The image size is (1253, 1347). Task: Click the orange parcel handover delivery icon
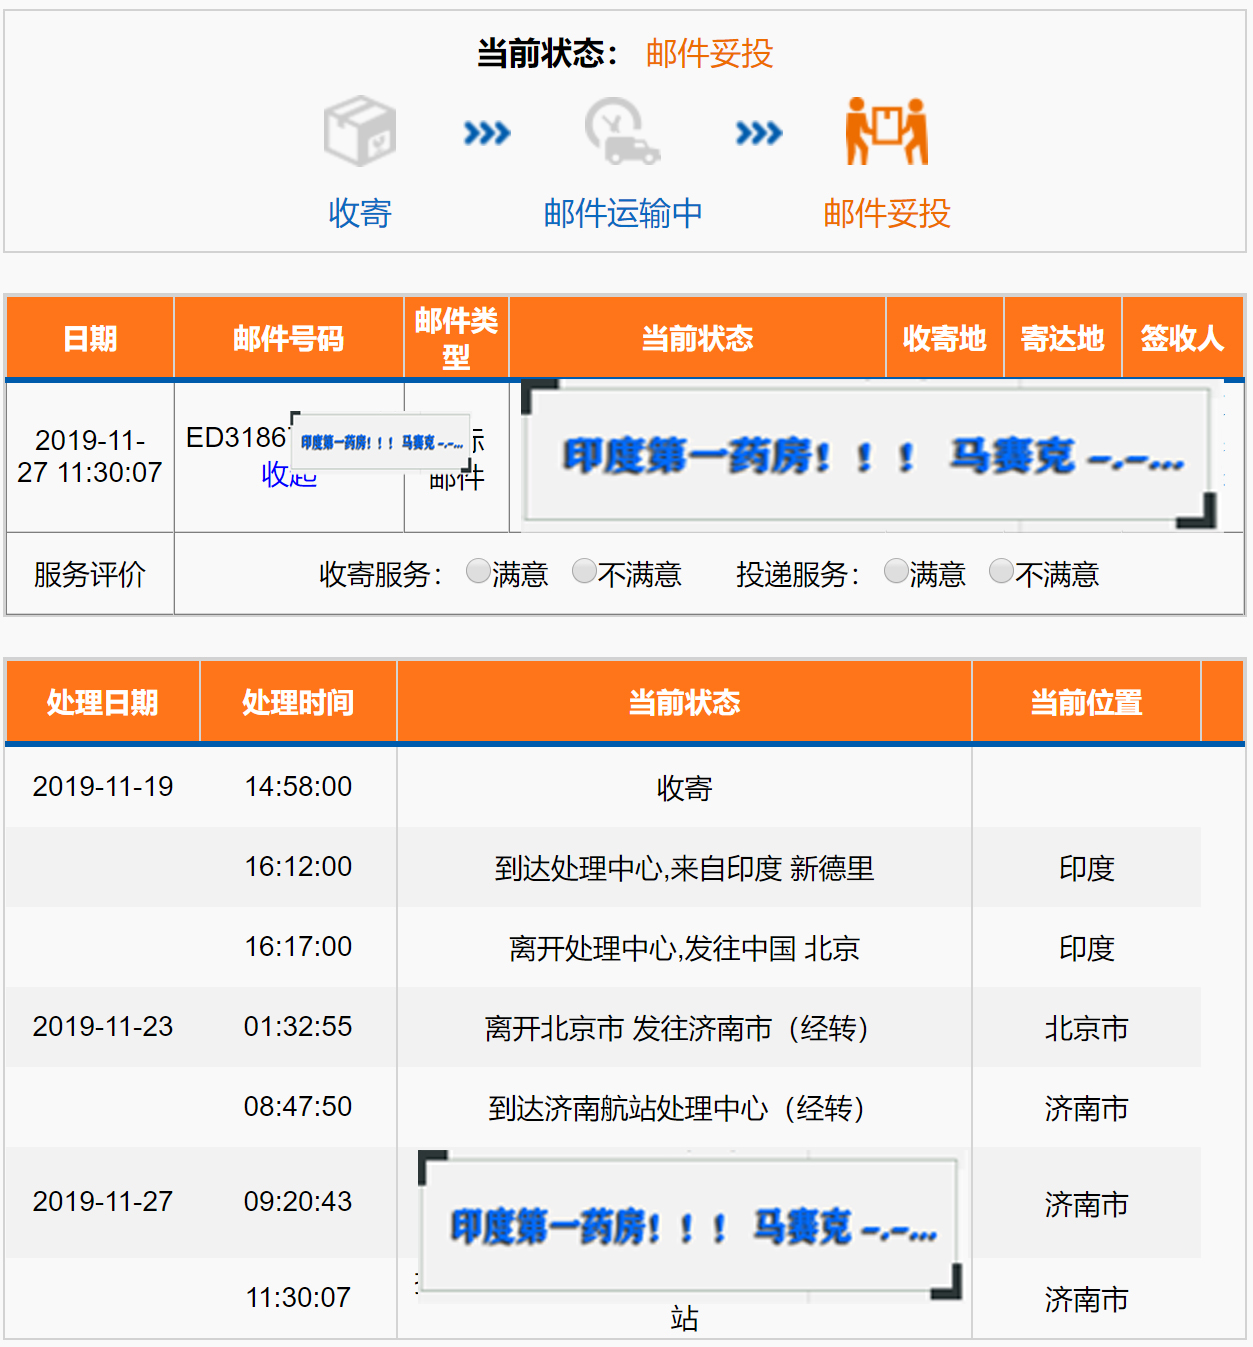tap(886, 131)
